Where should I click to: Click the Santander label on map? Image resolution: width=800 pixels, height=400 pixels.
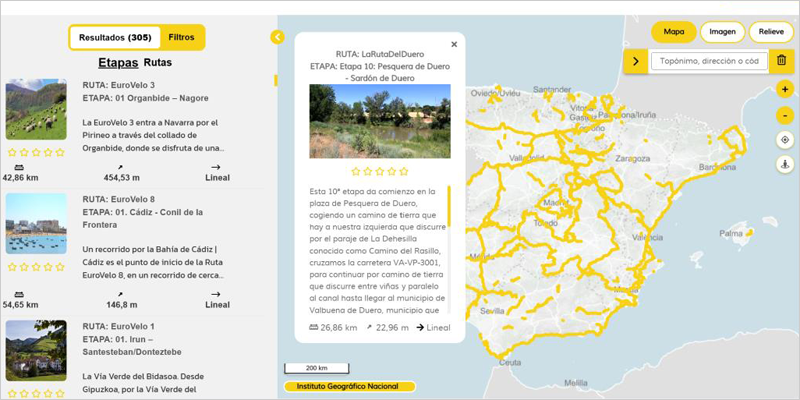pyautogui.click(x=552, y=89)
